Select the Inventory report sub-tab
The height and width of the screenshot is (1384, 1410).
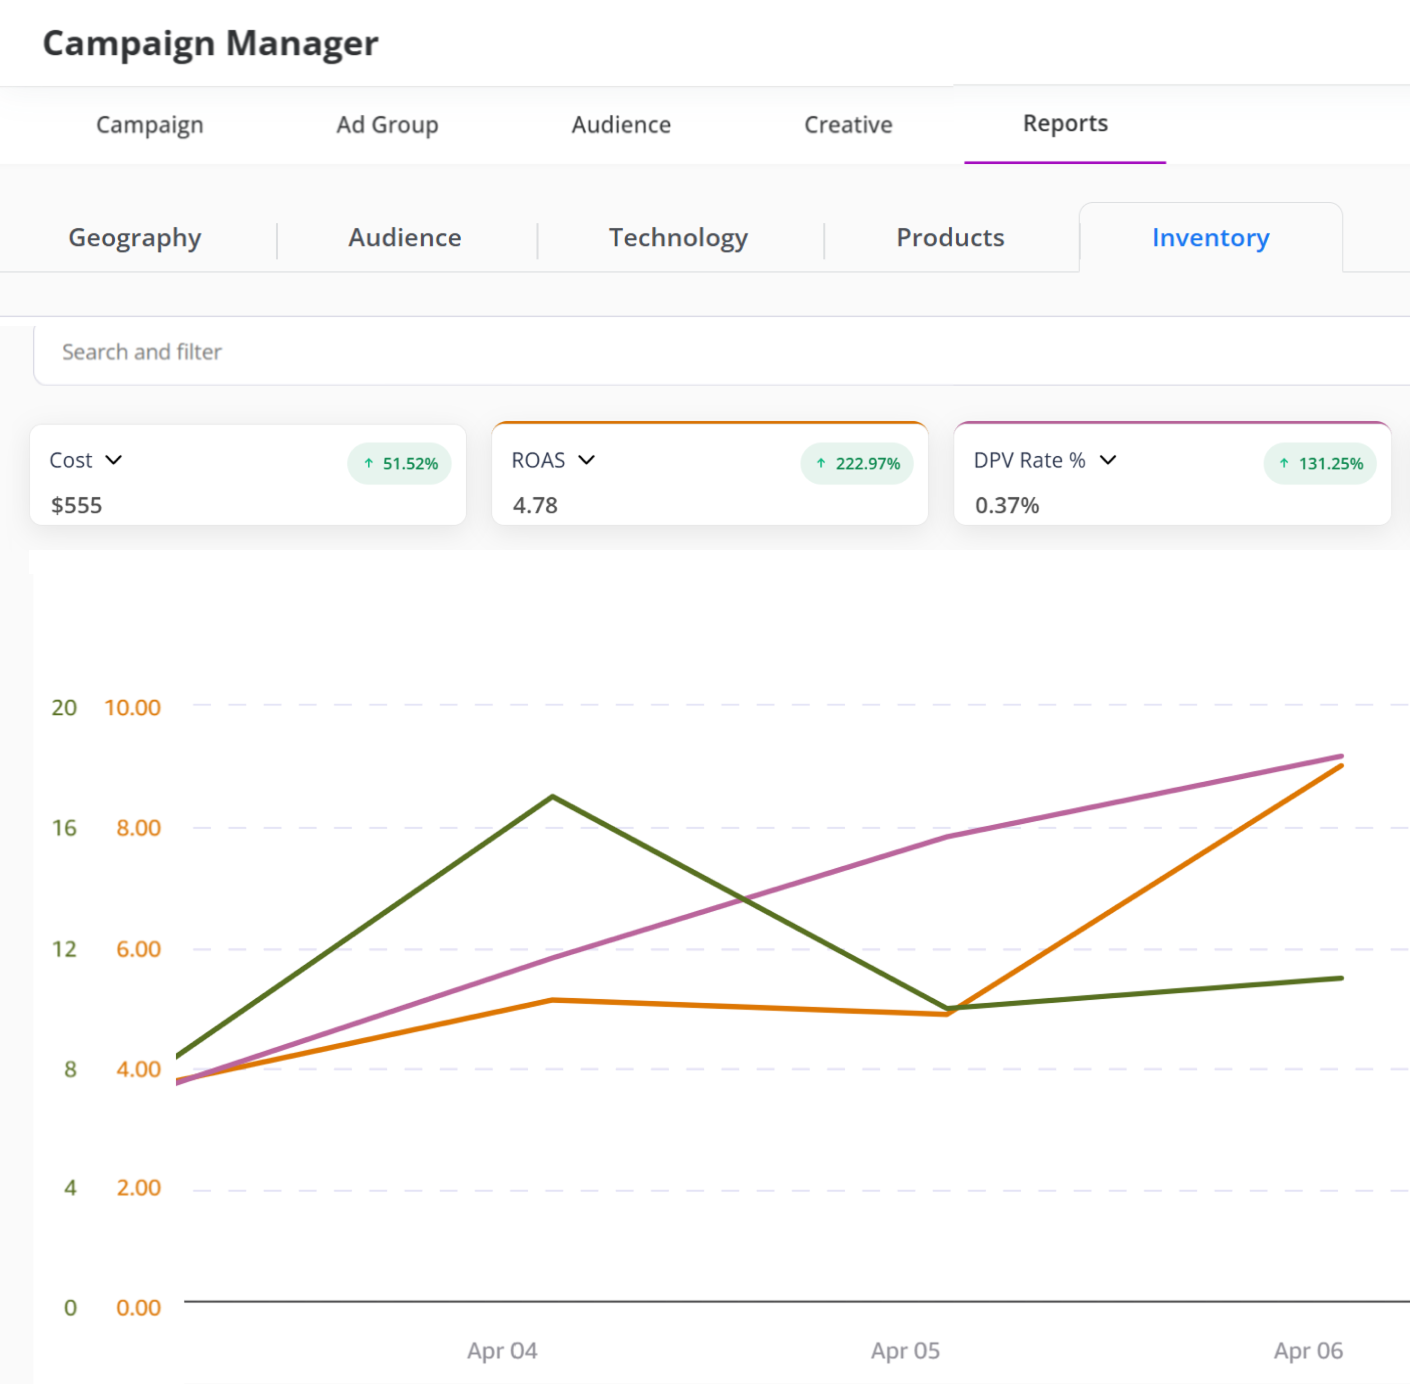(1210, 238)
